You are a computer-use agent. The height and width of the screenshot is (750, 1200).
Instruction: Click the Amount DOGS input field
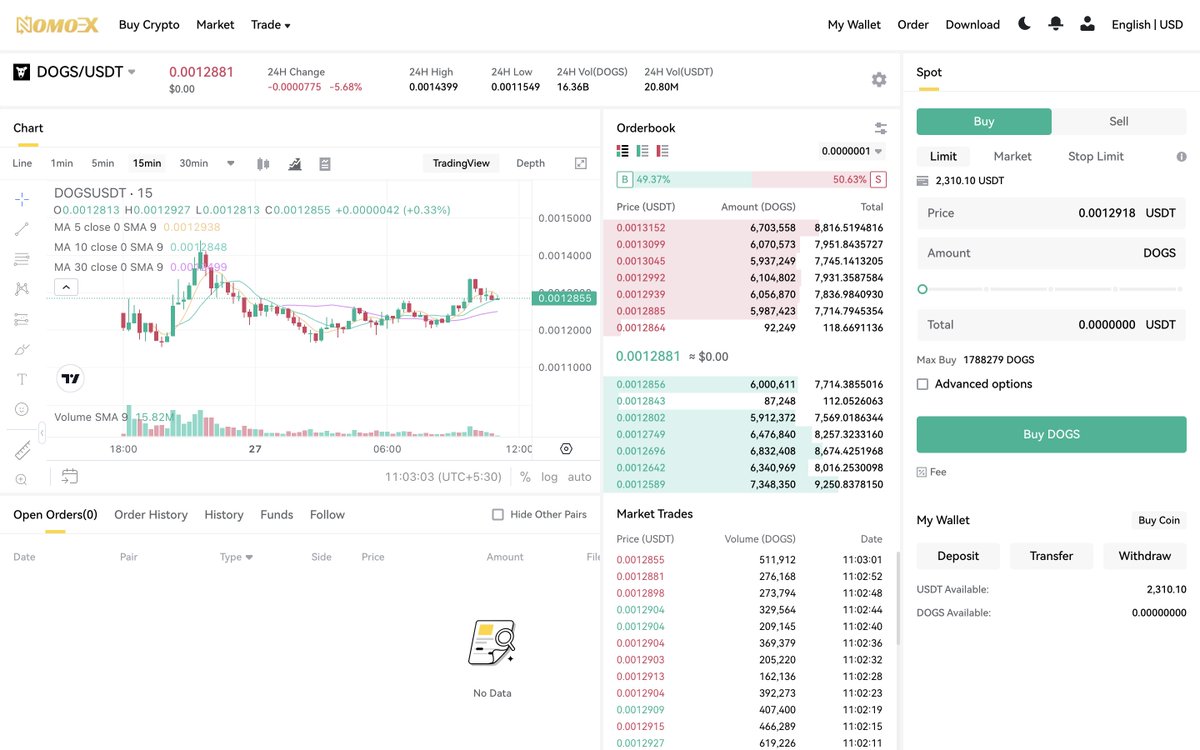[x=1051, y=253]
